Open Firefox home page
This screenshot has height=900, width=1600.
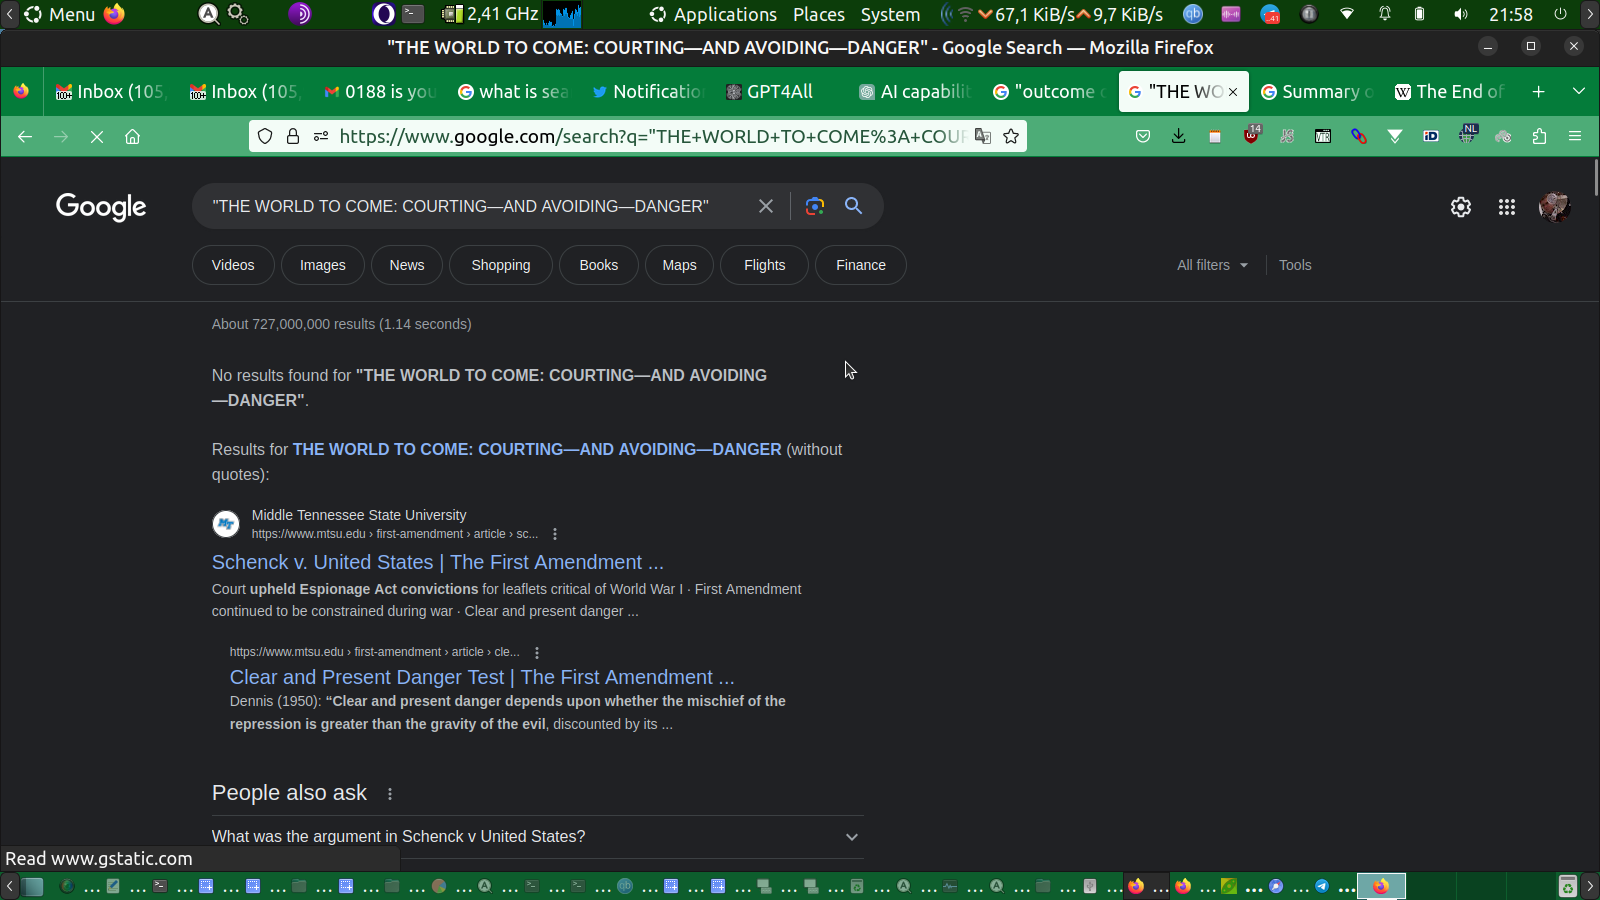[x=132, y=136]
